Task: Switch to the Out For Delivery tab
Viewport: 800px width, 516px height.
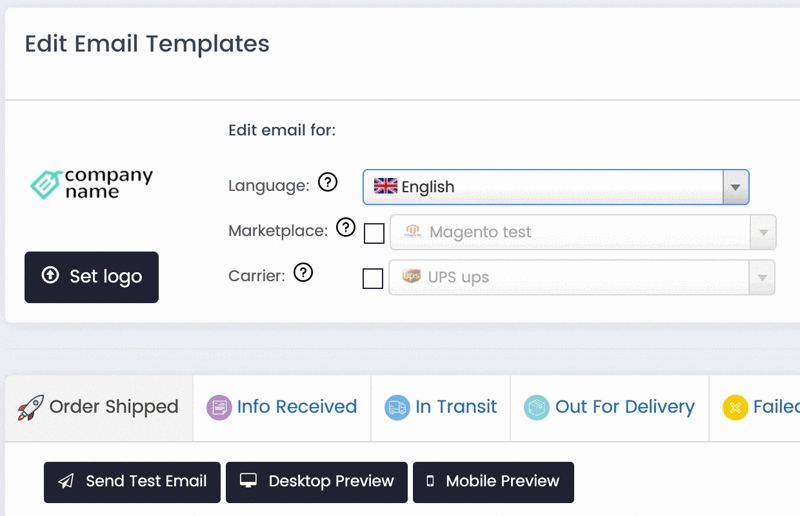Action: 624,407
